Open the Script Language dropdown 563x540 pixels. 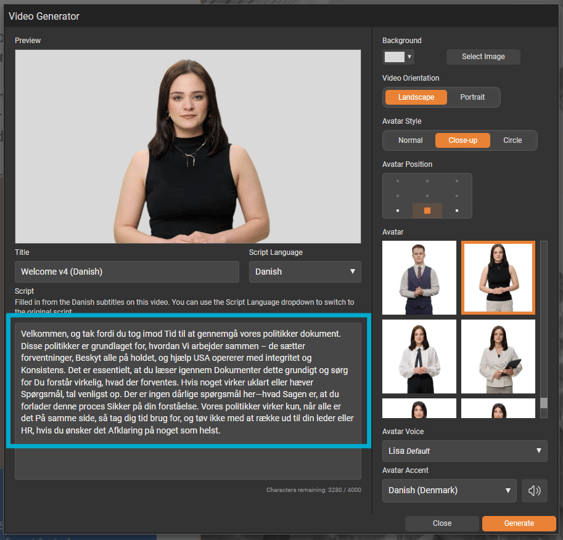[x=305, y=272]
